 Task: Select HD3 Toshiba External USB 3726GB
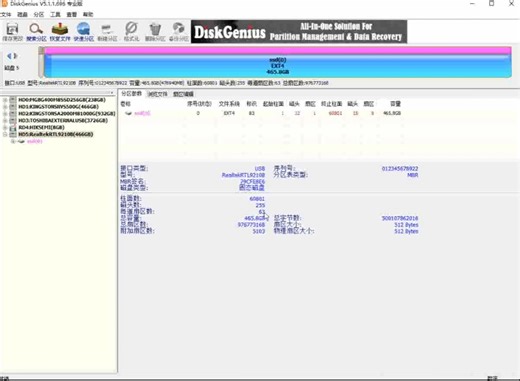point(63,120)
